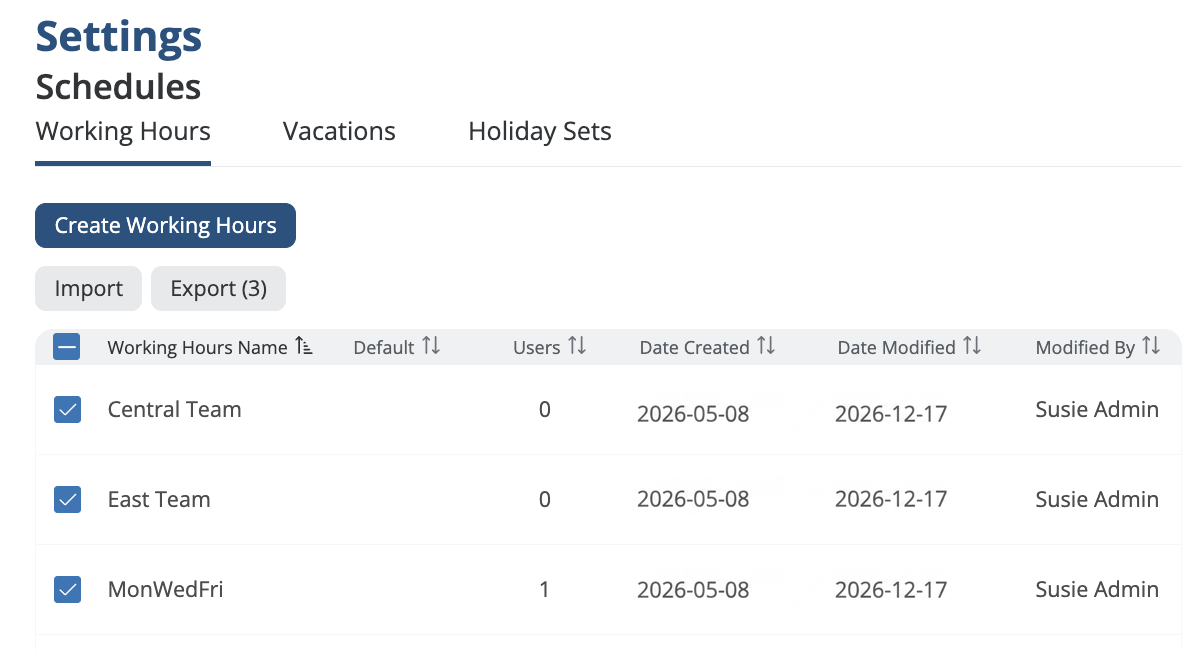Uncheck the MonWedFri row checkbox

pyautogui.click(x=67, y=589)
